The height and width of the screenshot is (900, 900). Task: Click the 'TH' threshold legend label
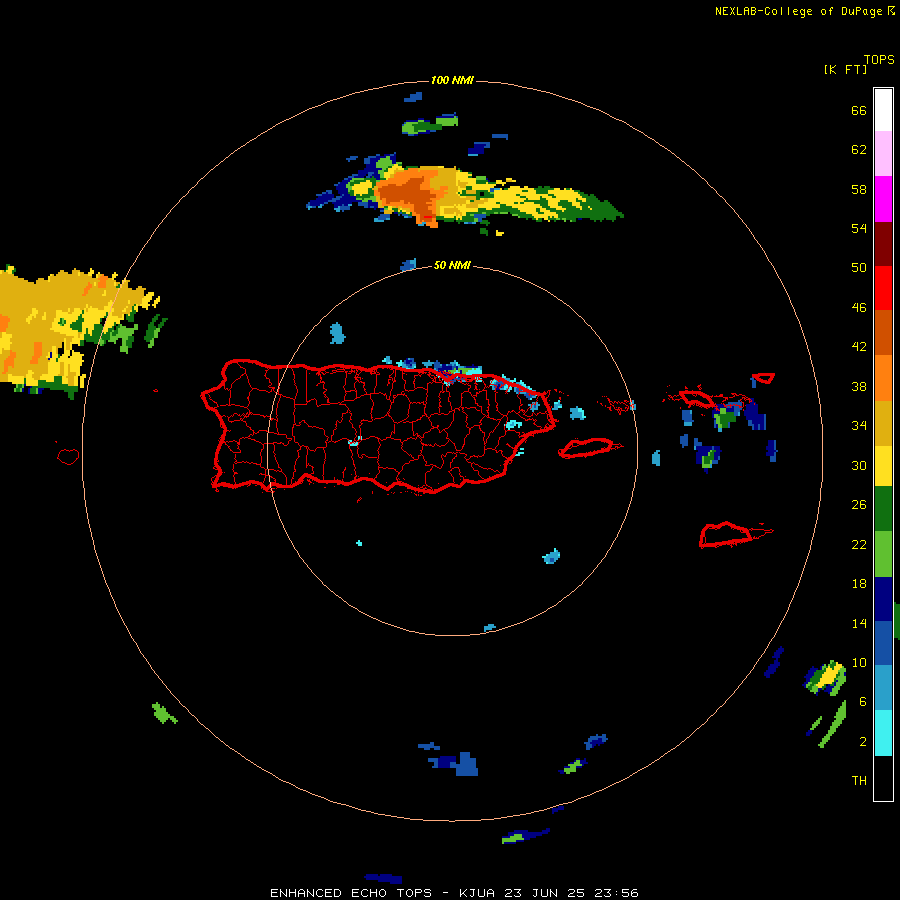tap(859, 780)
